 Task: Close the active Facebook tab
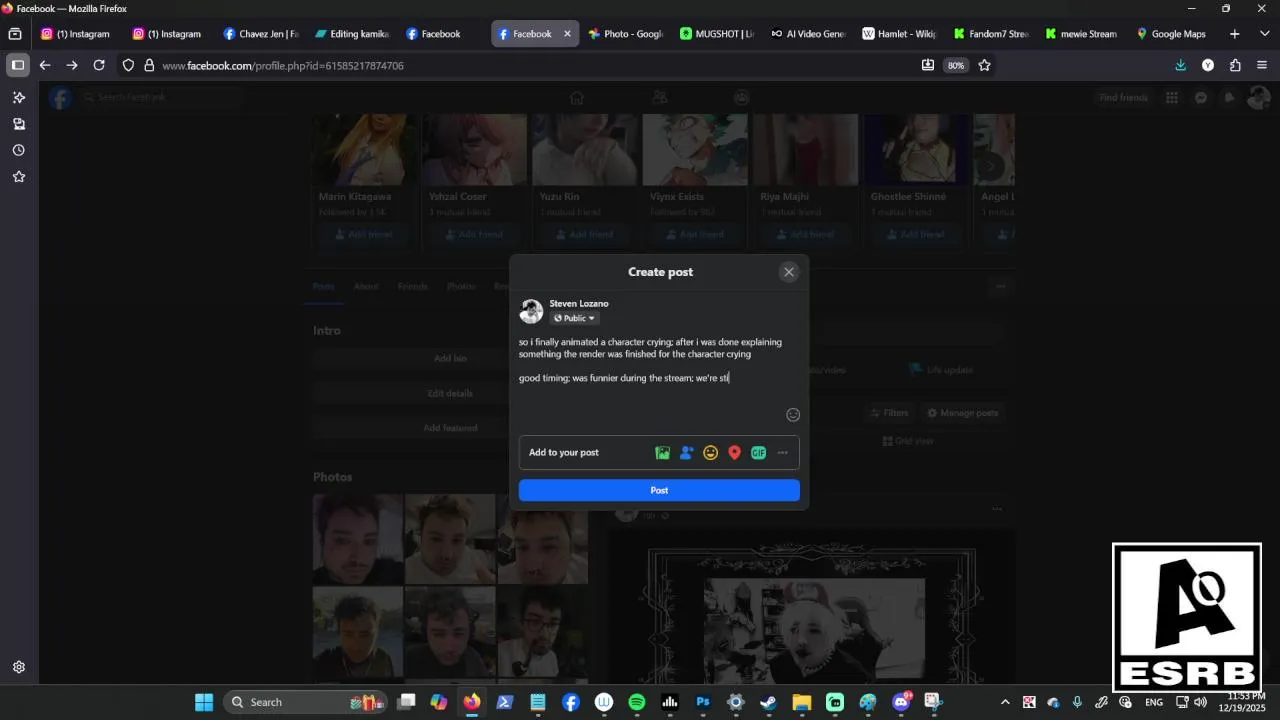tap(567, 34)
